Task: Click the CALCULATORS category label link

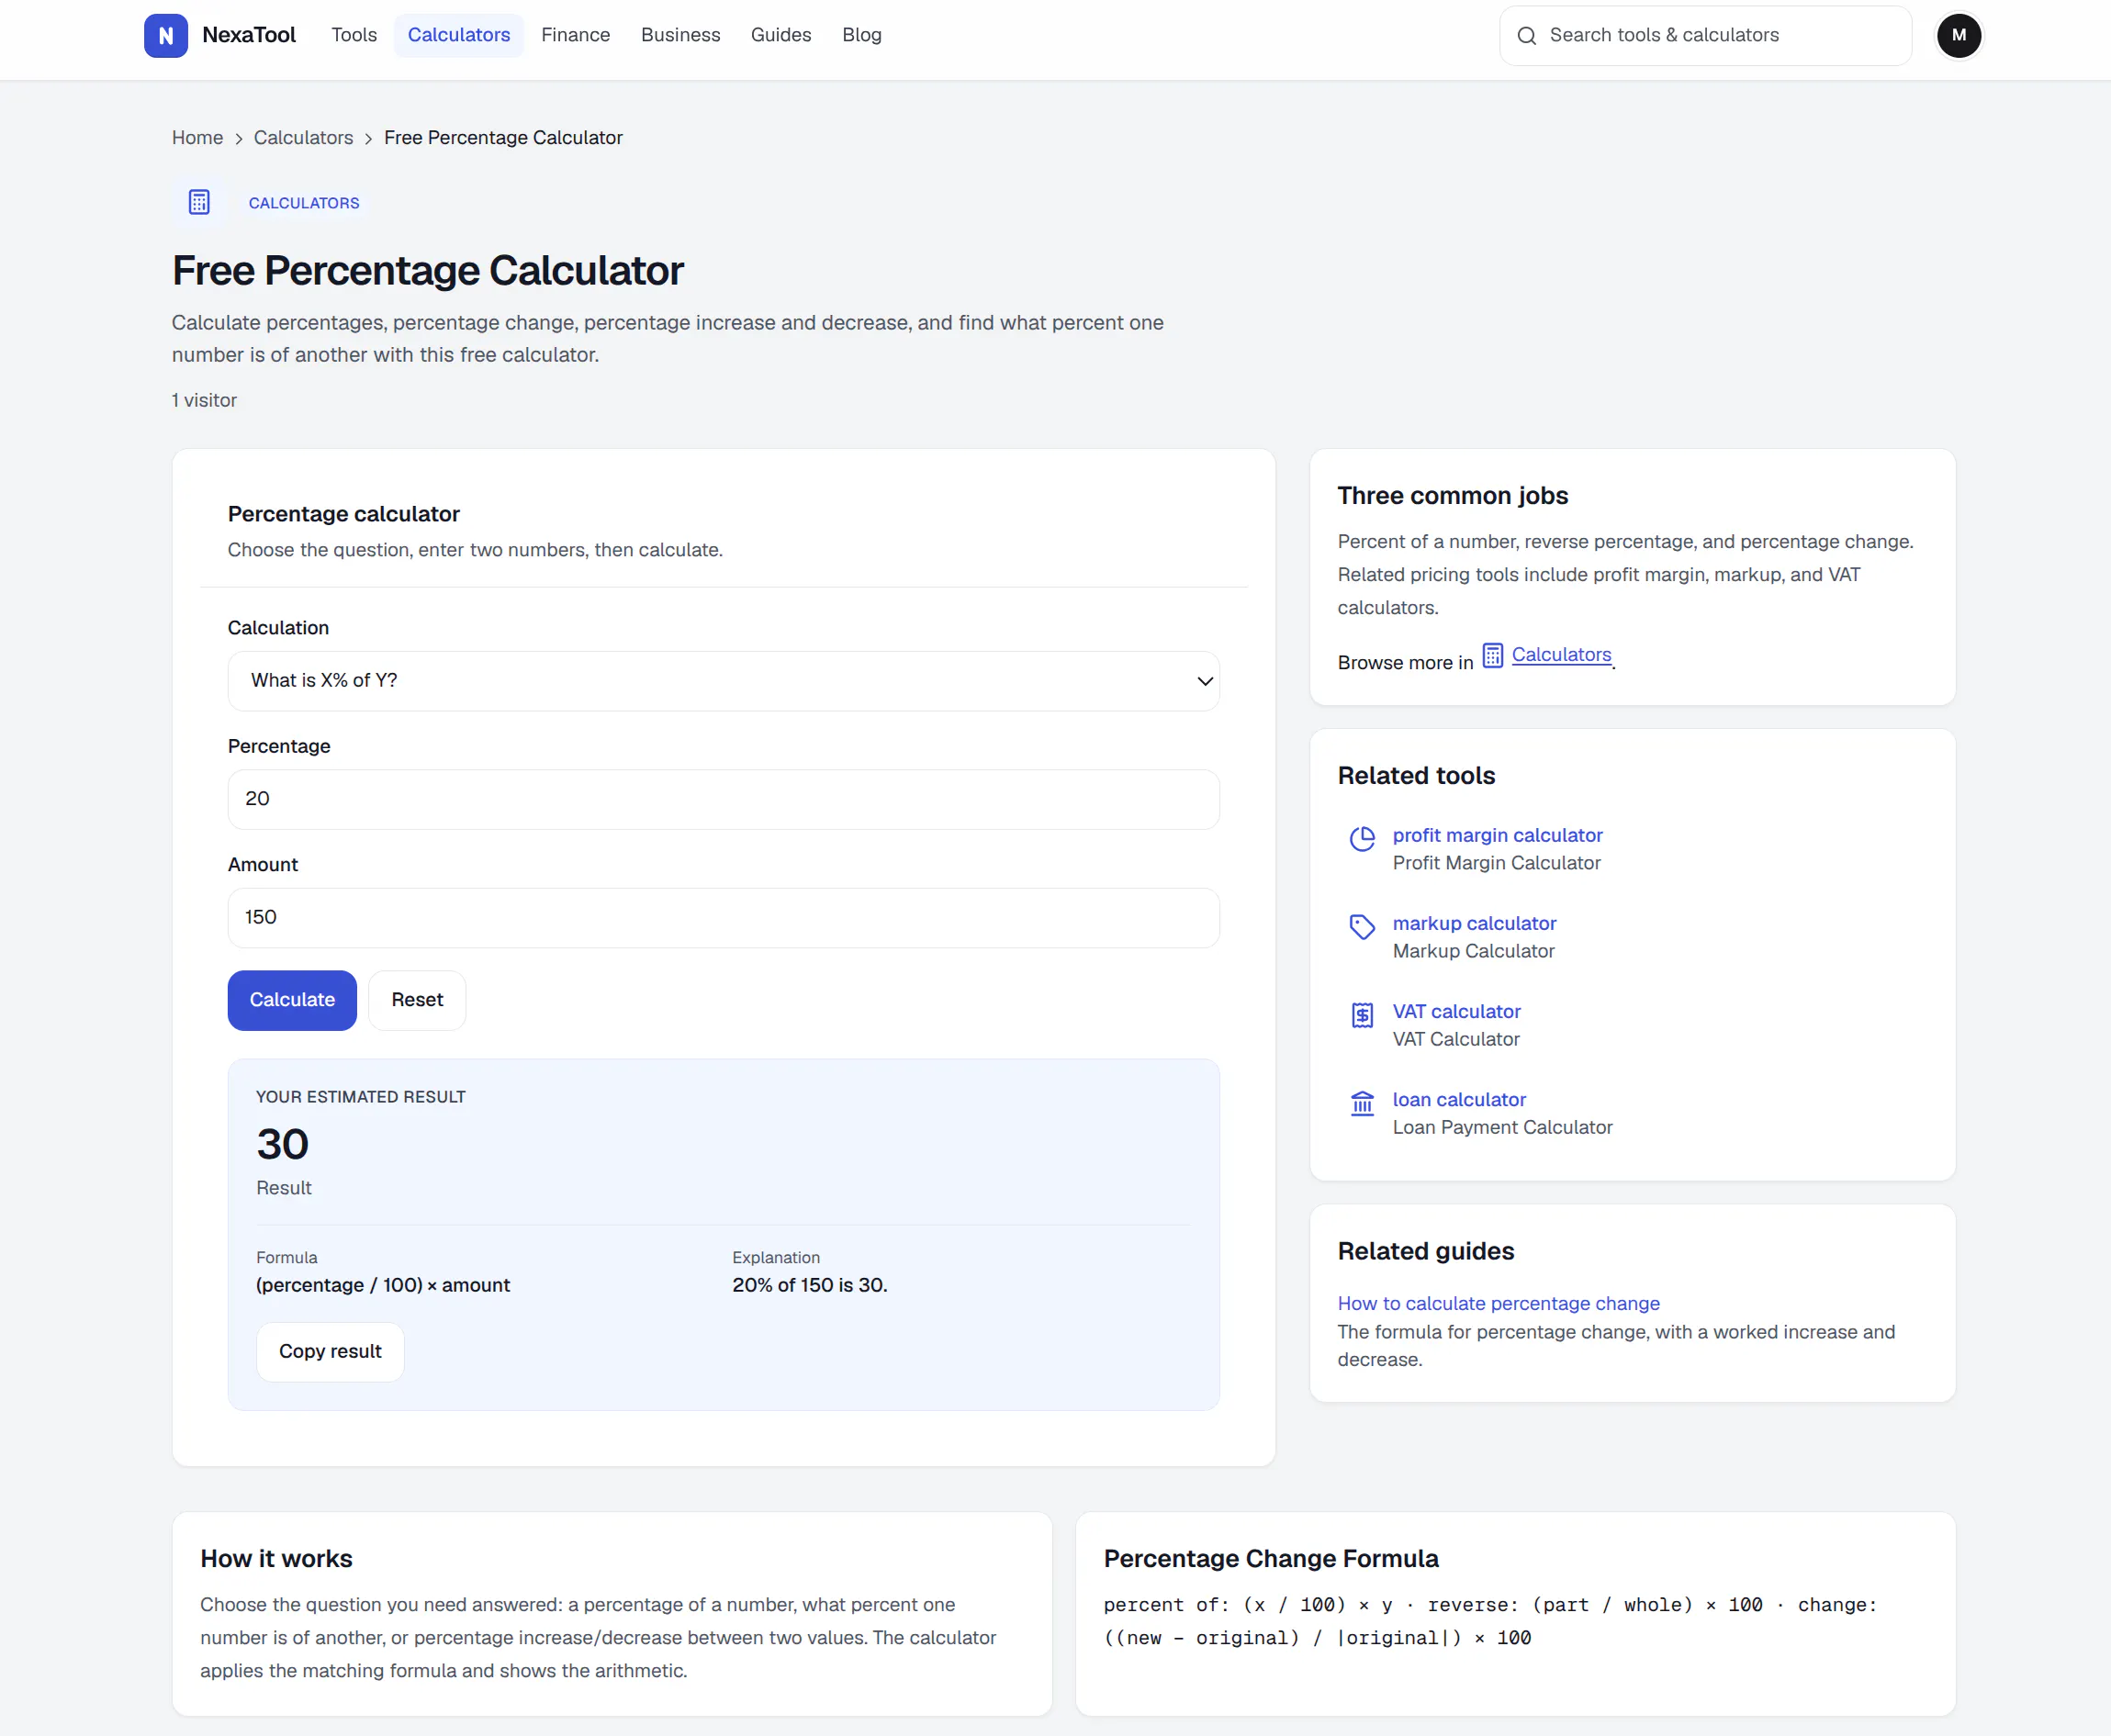Action: click(304, 203)
